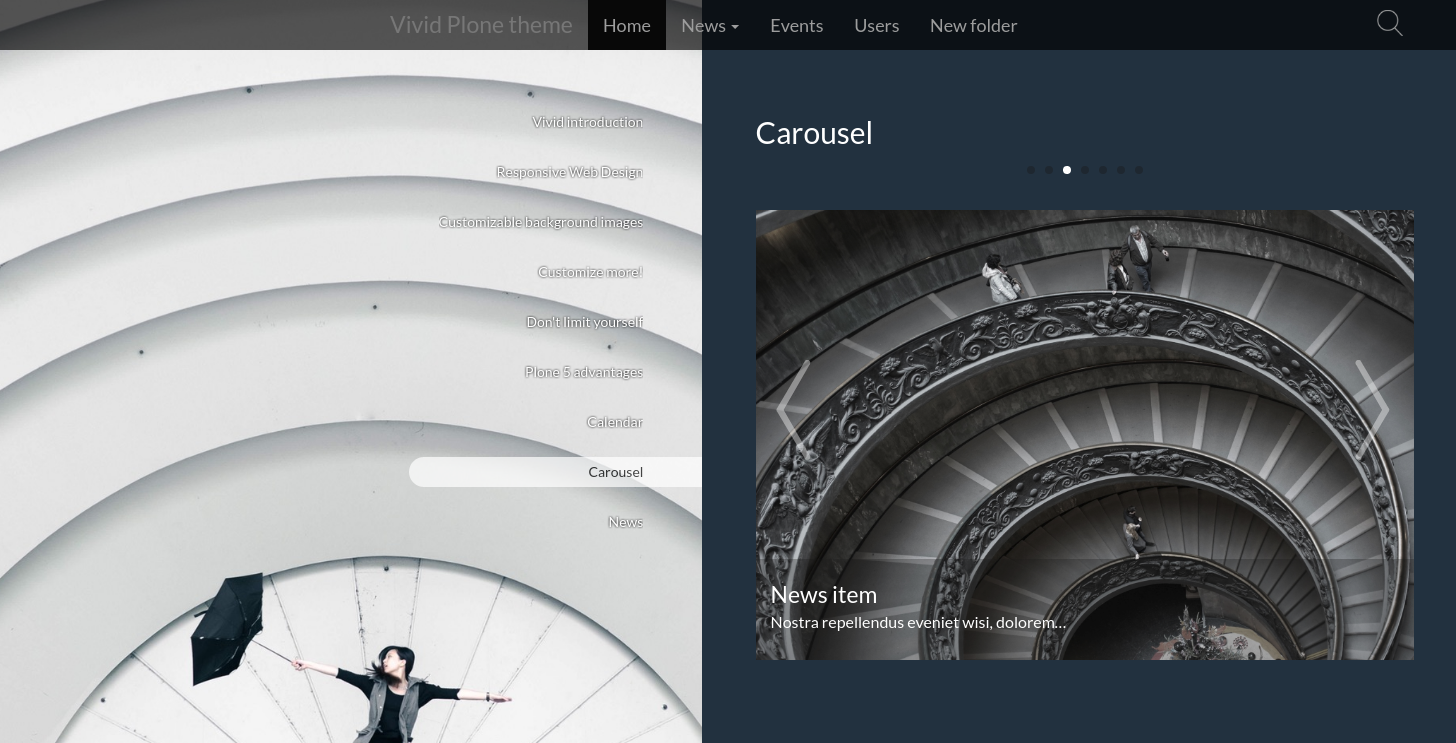Navigate to Don't limit yourself section

(x=585, y=322)
